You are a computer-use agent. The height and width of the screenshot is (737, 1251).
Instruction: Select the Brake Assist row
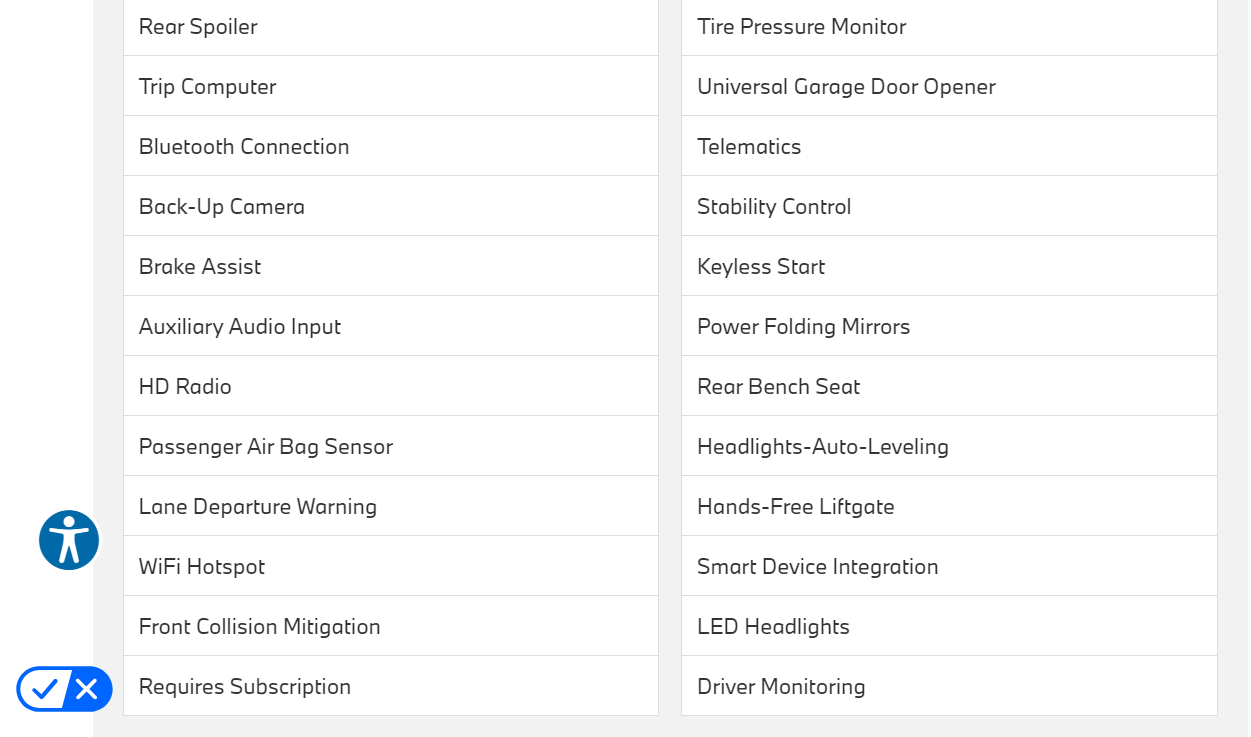coord(200,267)
